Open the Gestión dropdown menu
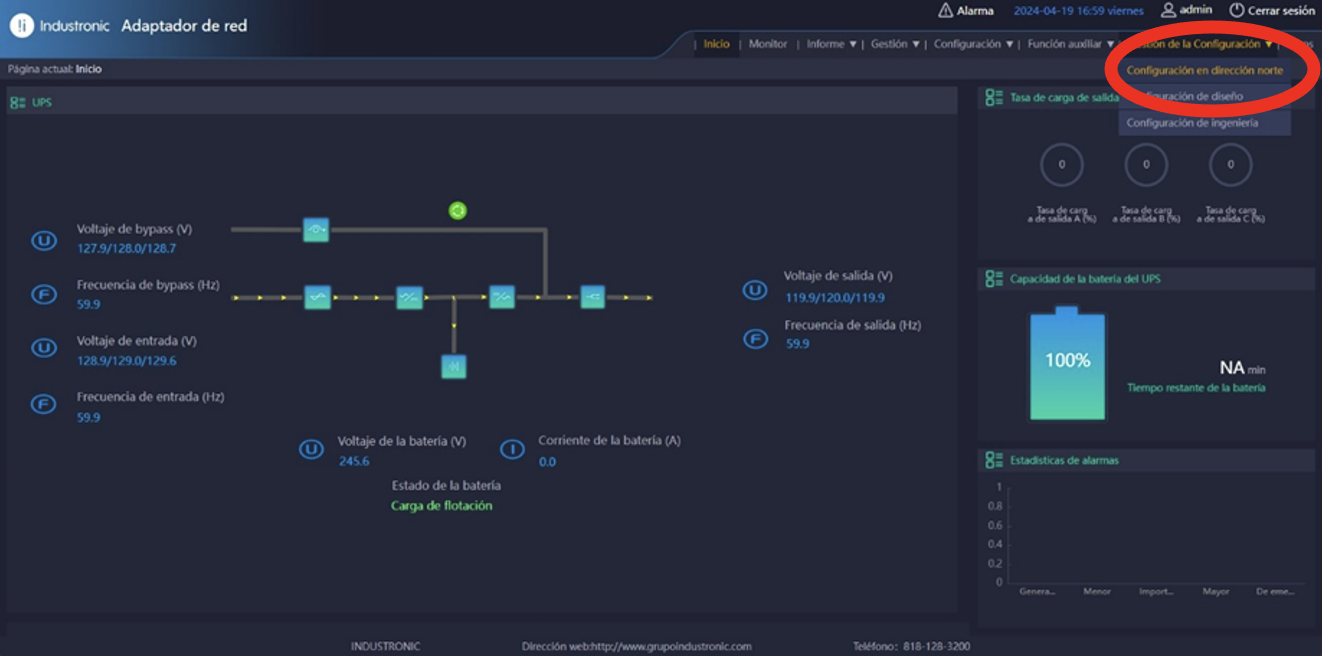 coord(895,44)
